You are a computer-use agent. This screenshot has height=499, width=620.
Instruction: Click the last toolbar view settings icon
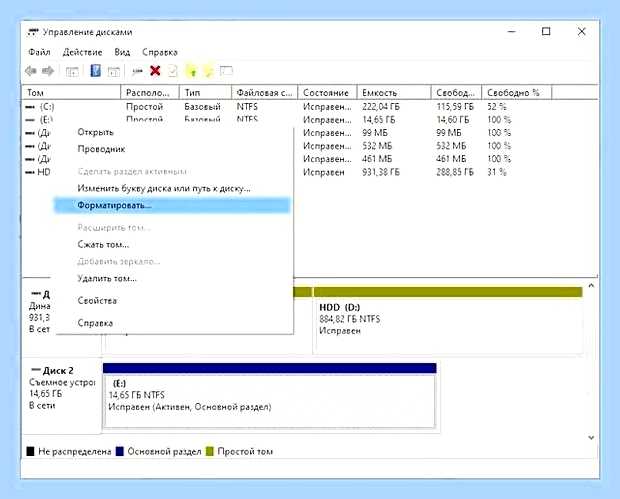tap(226, 71)
